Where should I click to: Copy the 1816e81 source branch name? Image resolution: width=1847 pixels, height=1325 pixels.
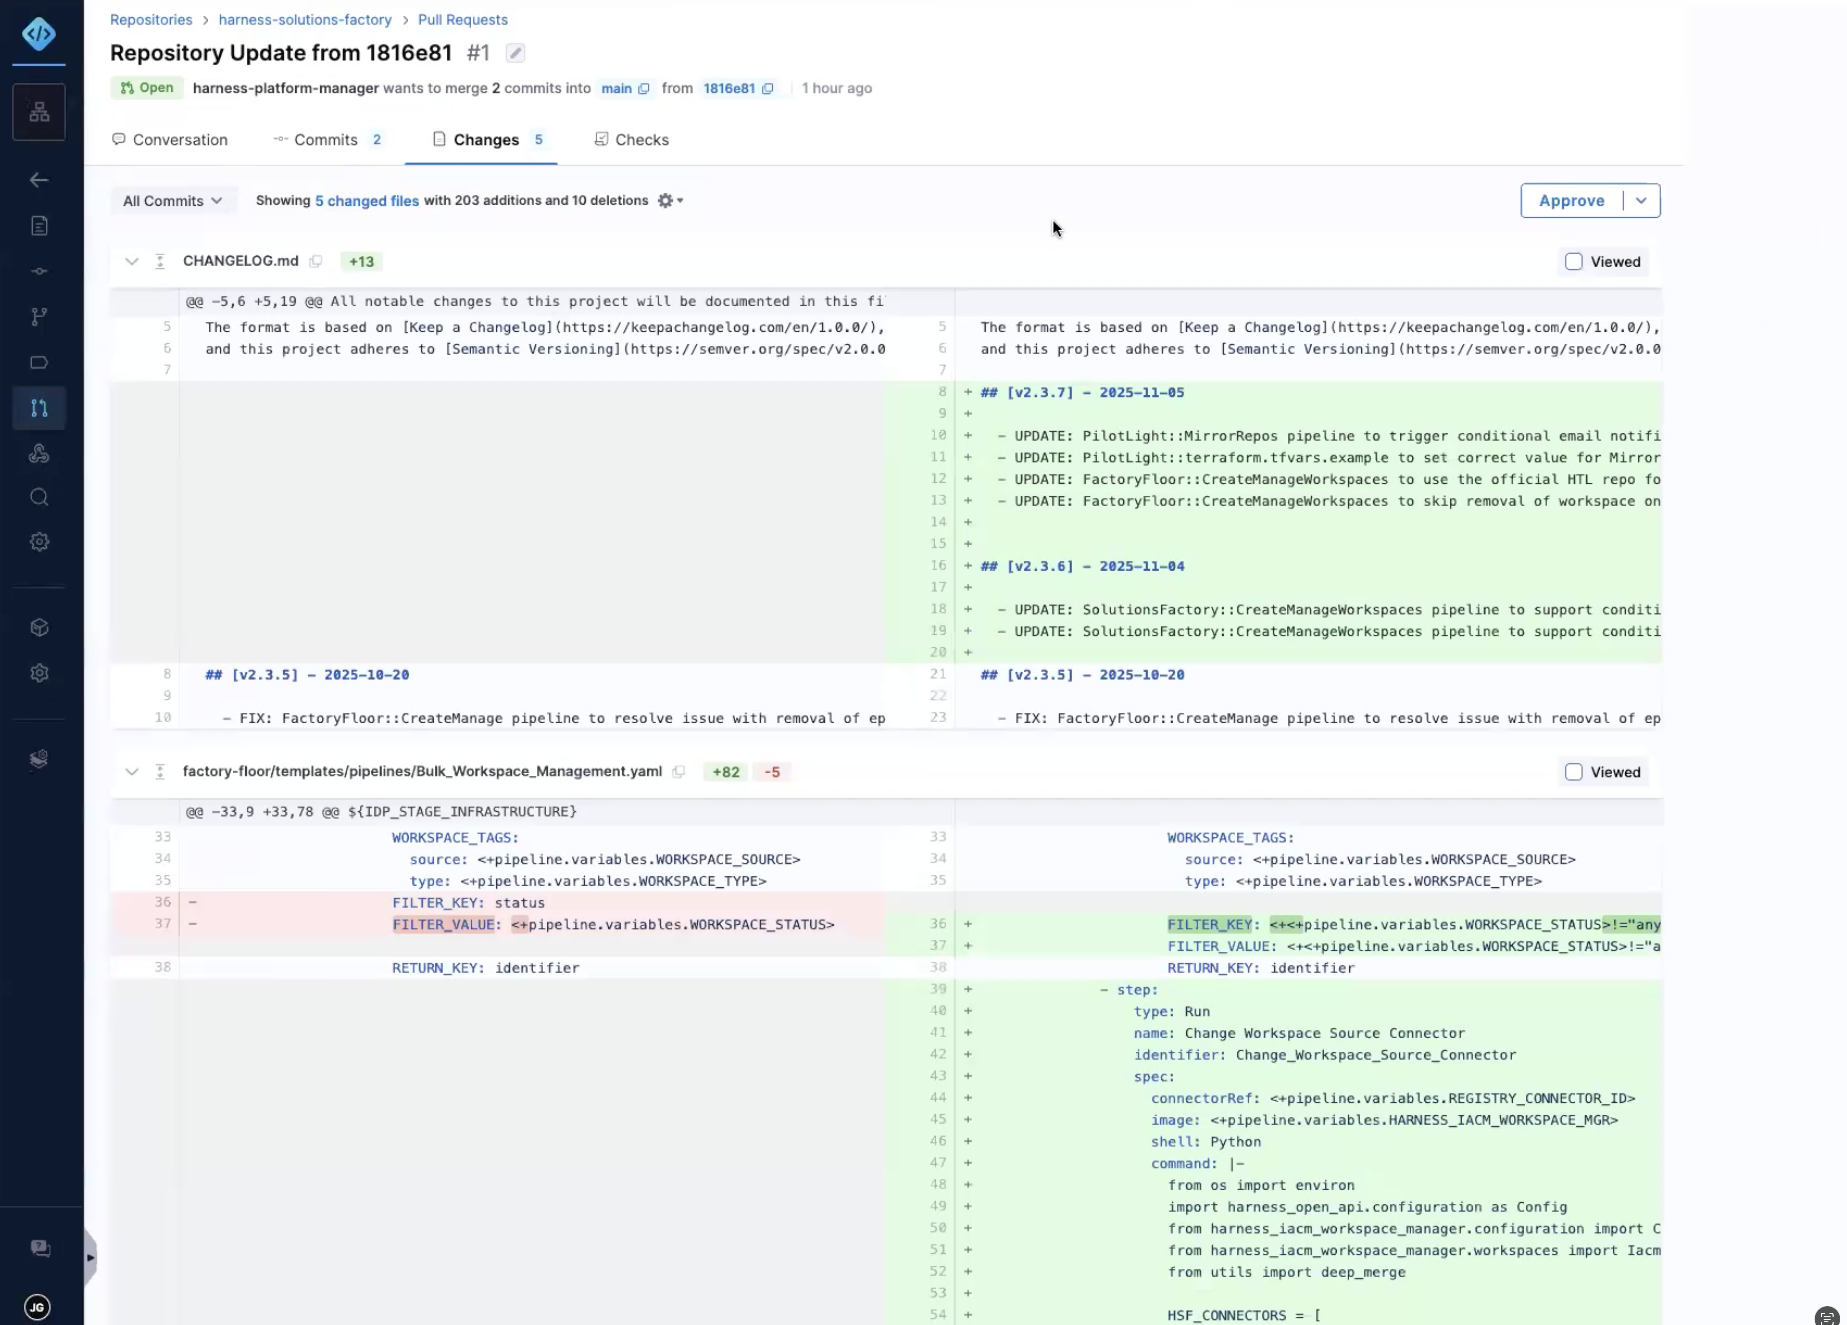point(768,89)
